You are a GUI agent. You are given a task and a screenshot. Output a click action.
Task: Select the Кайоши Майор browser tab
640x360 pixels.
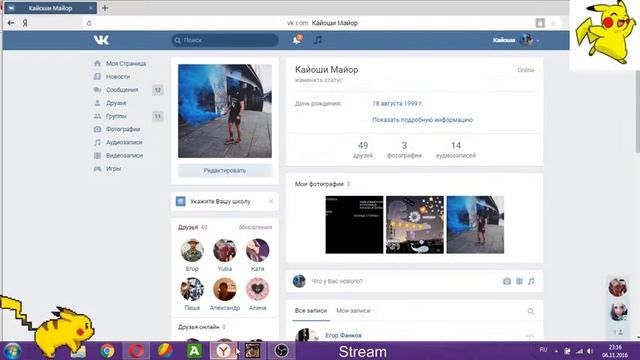(x=50, y=8)
